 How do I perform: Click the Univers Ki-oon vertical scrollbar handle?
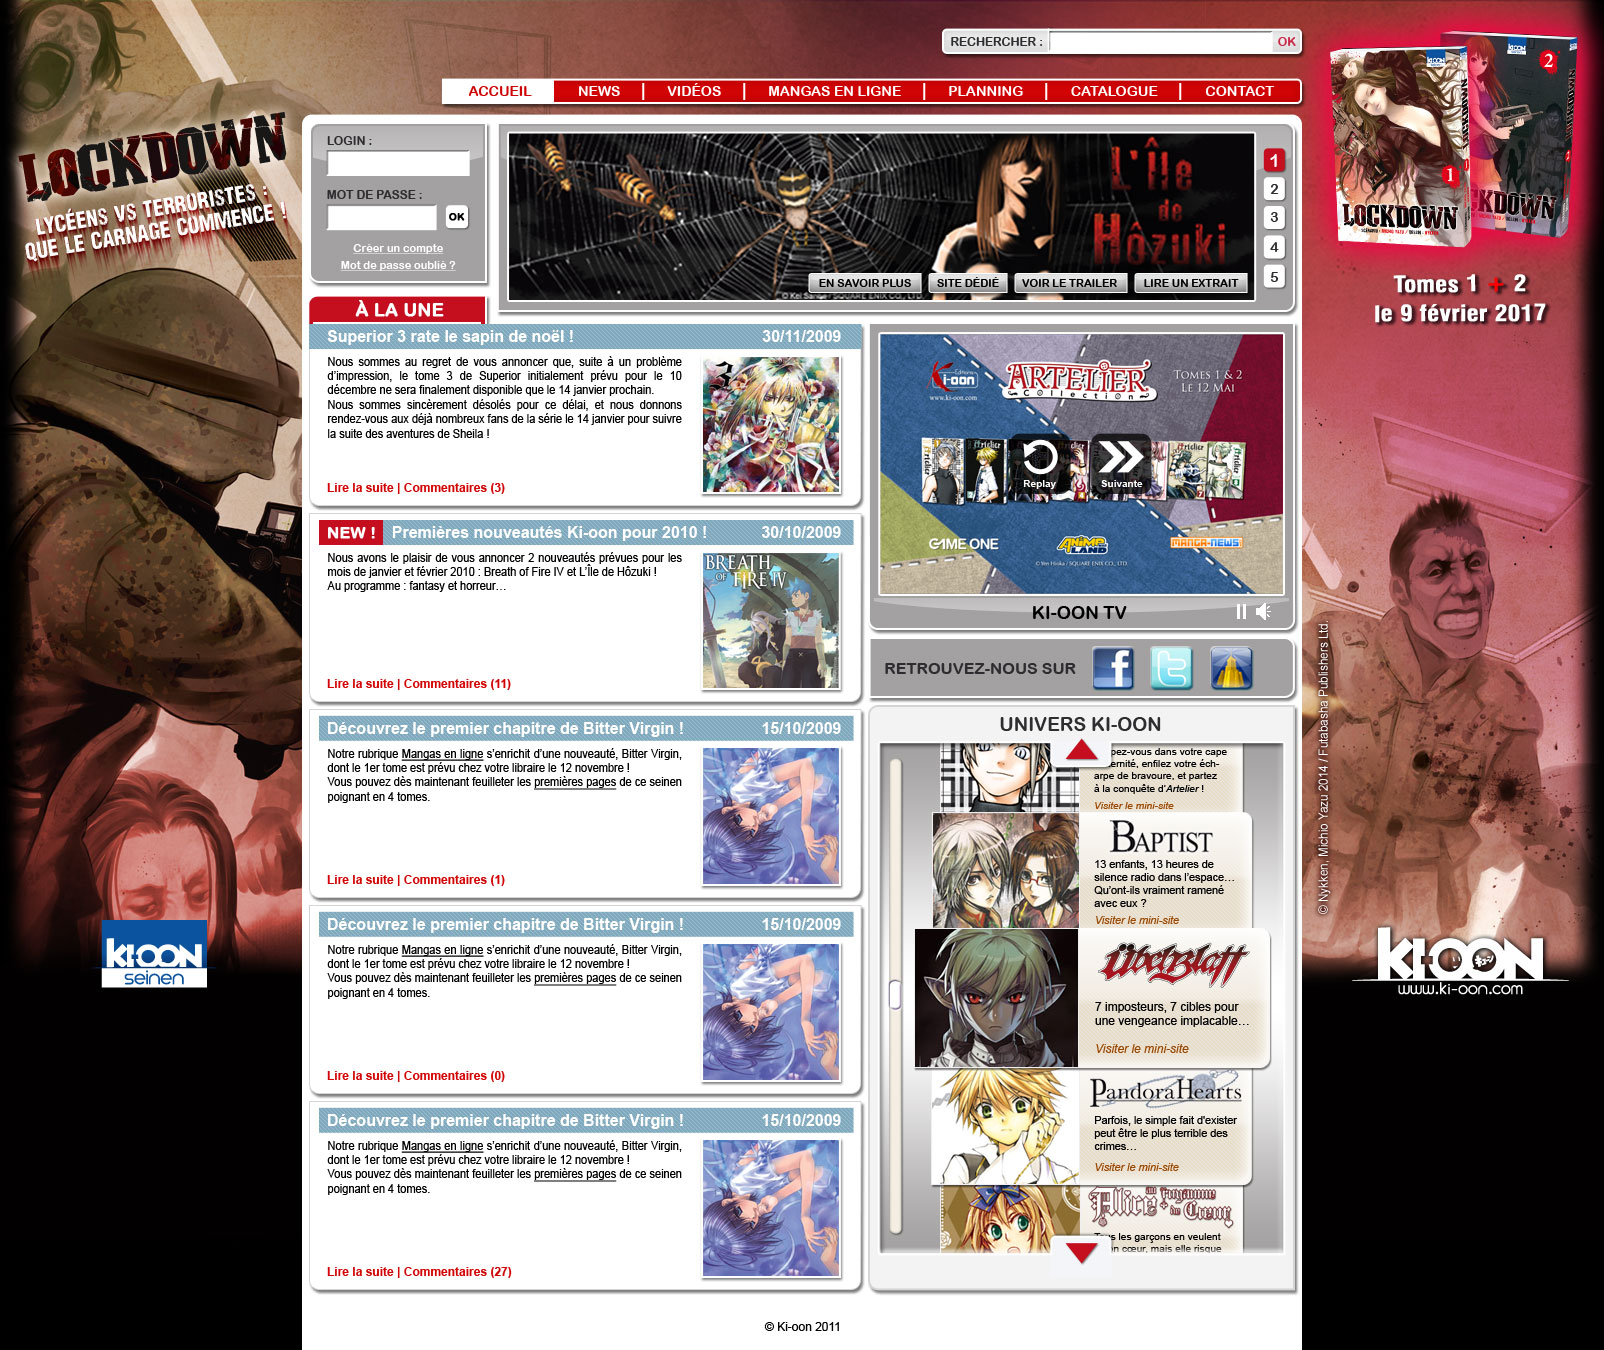[x=895, y=994]
